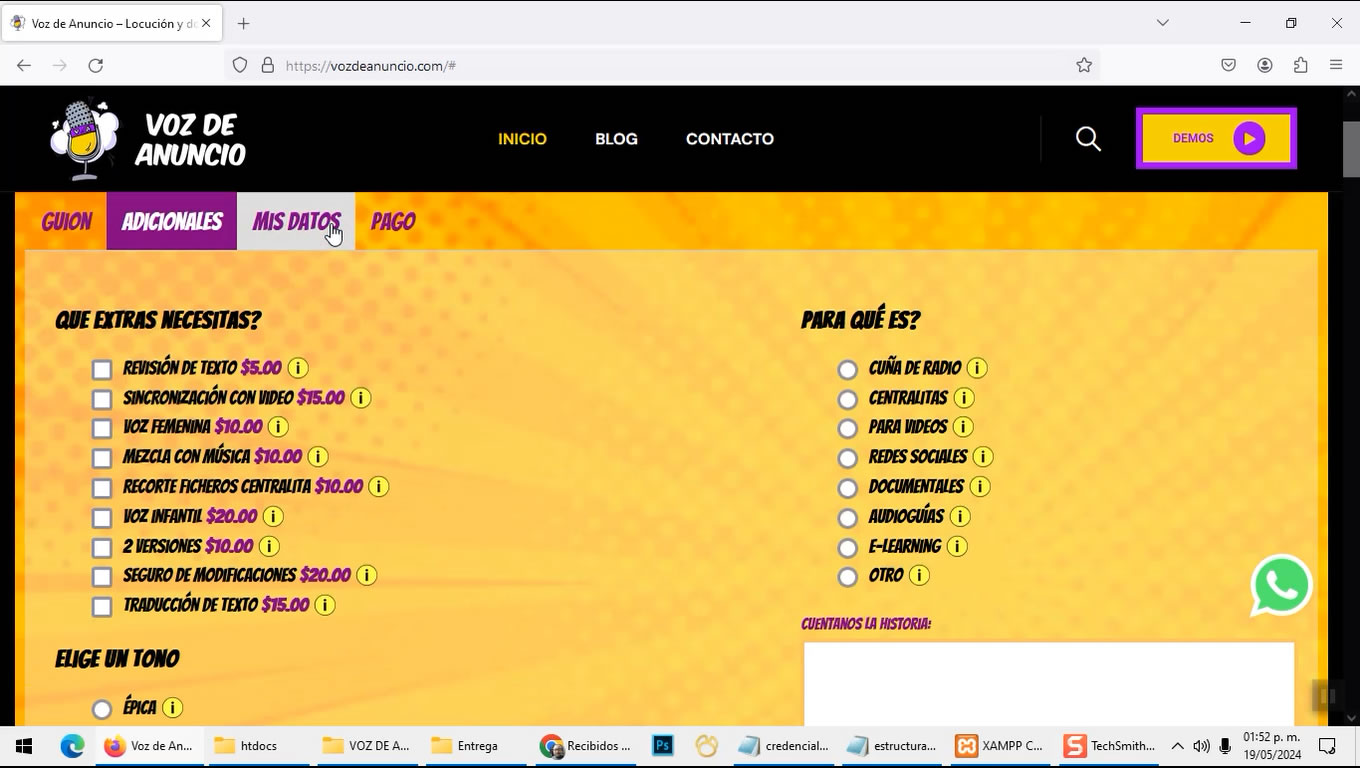Click info icon beside Cuña de radio

pos(977,368)
